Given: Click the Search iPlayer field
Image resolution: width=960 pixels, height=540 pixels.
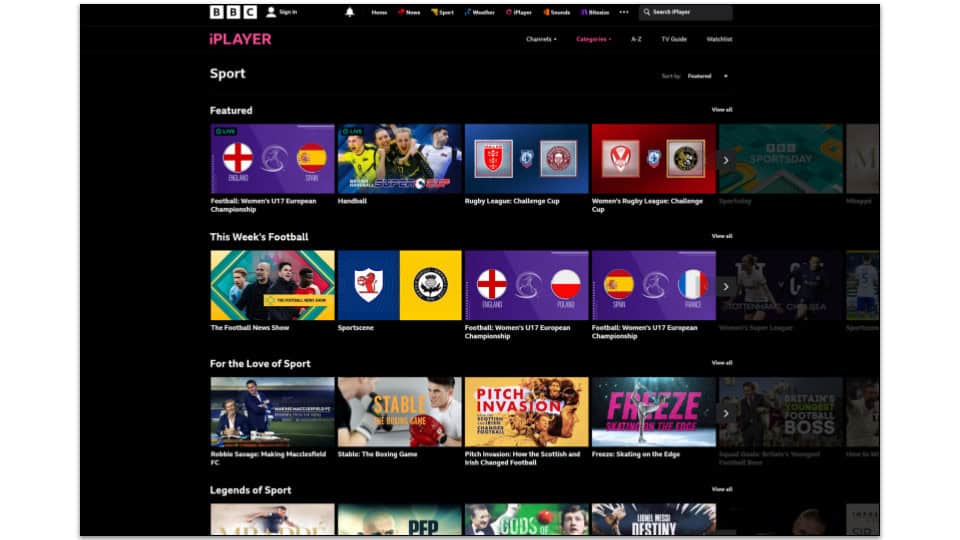Looking at the screenshot, I should click(x=685, y=12).
